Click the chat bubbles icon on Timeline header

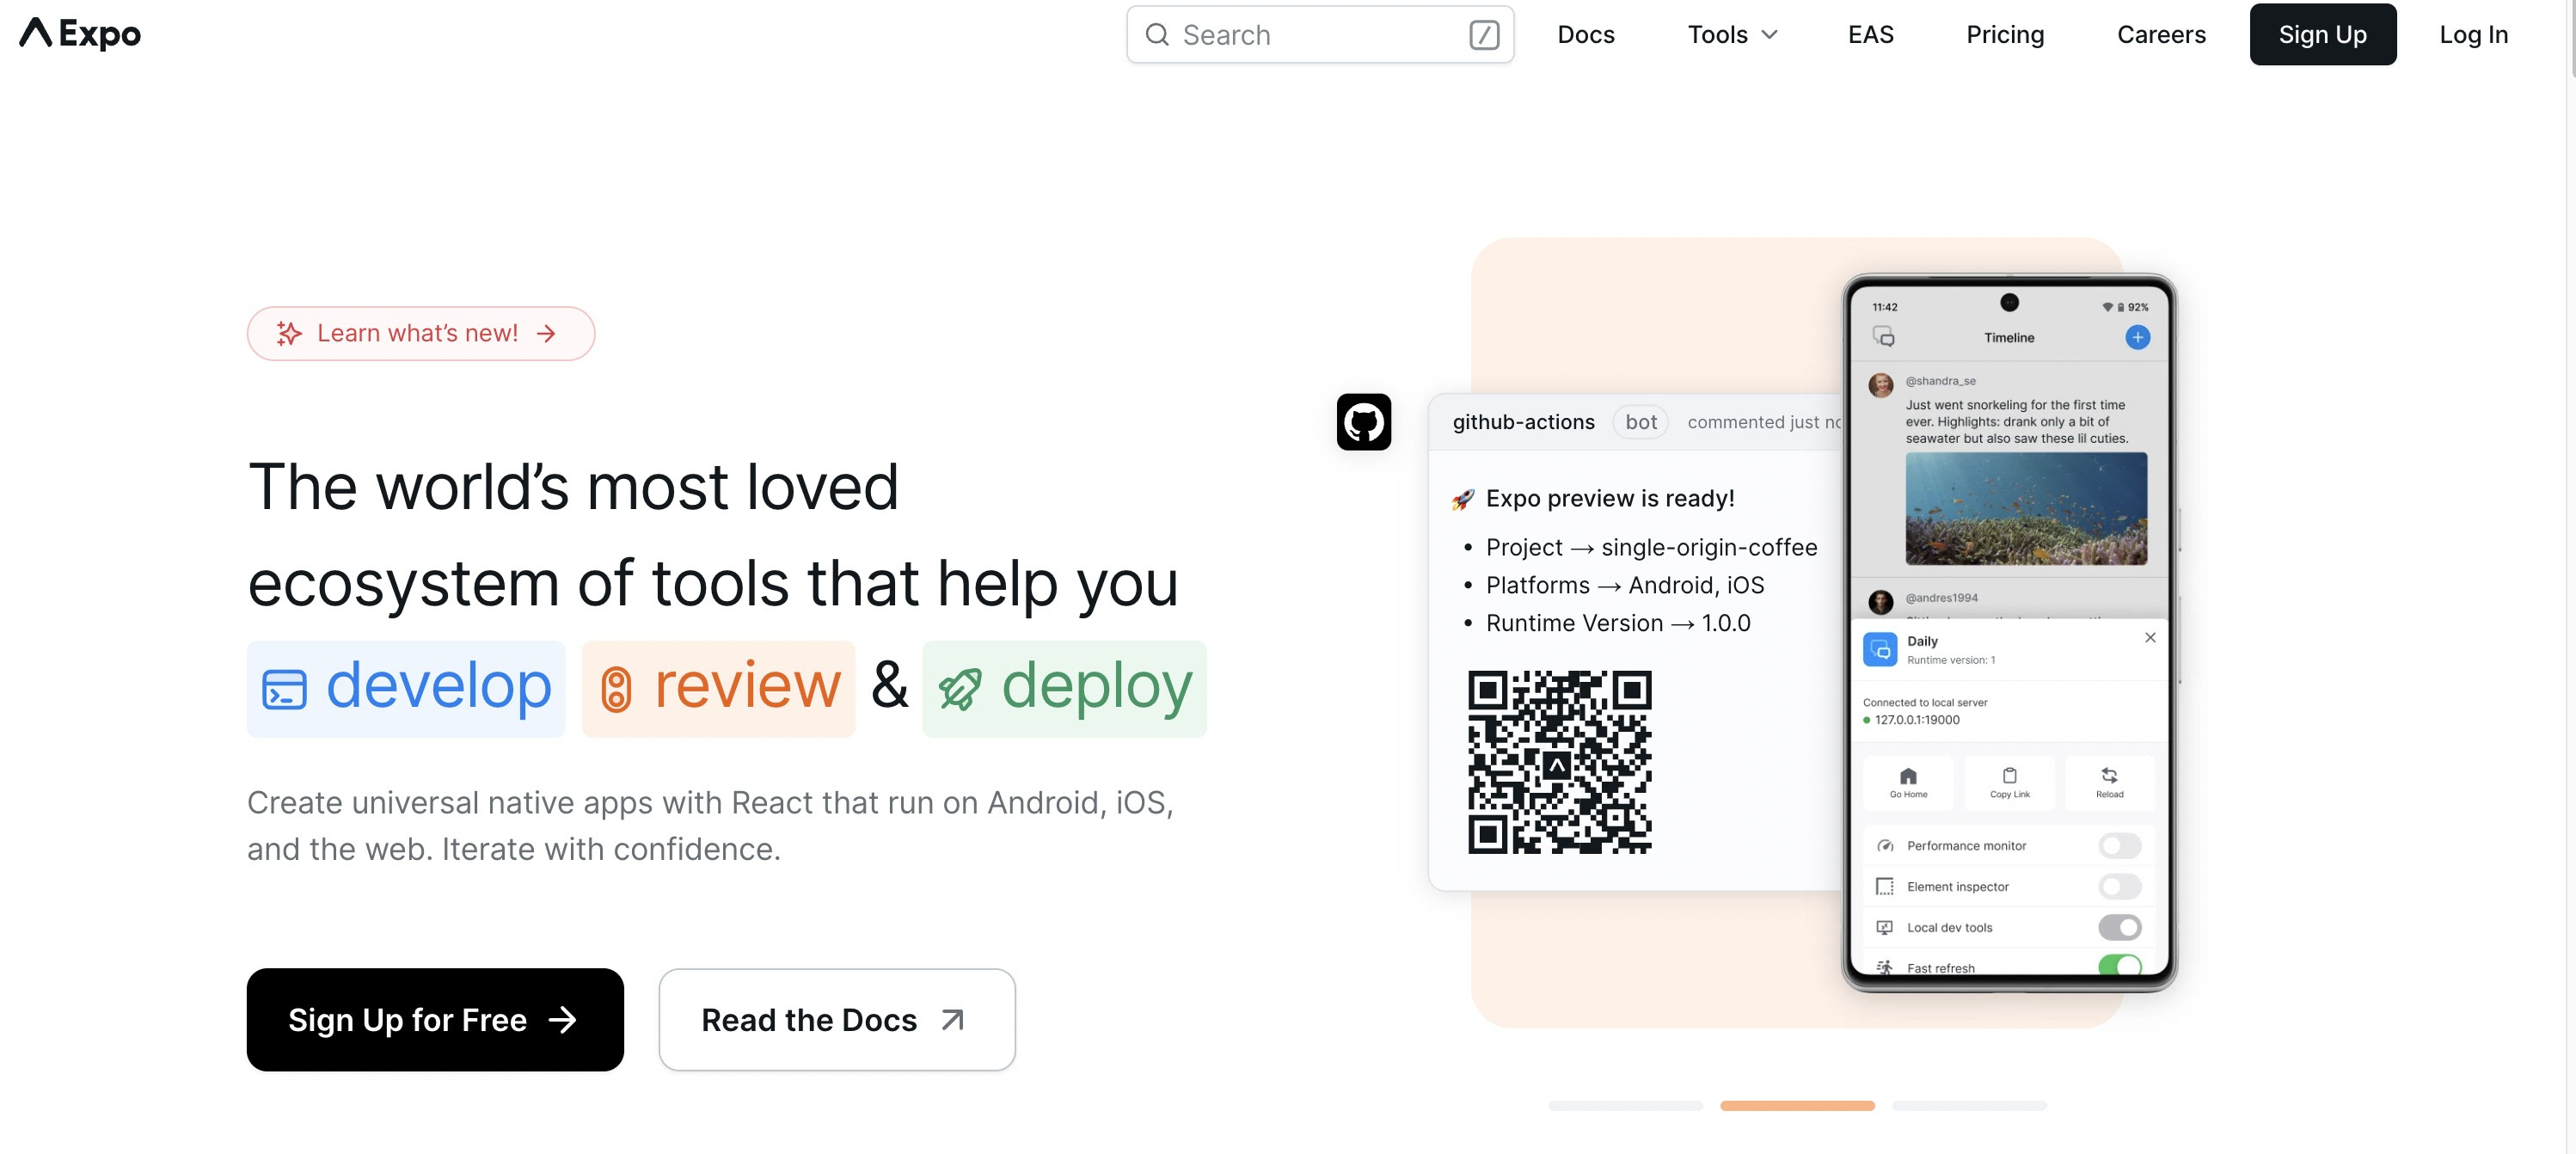(x=1883, y=337)
